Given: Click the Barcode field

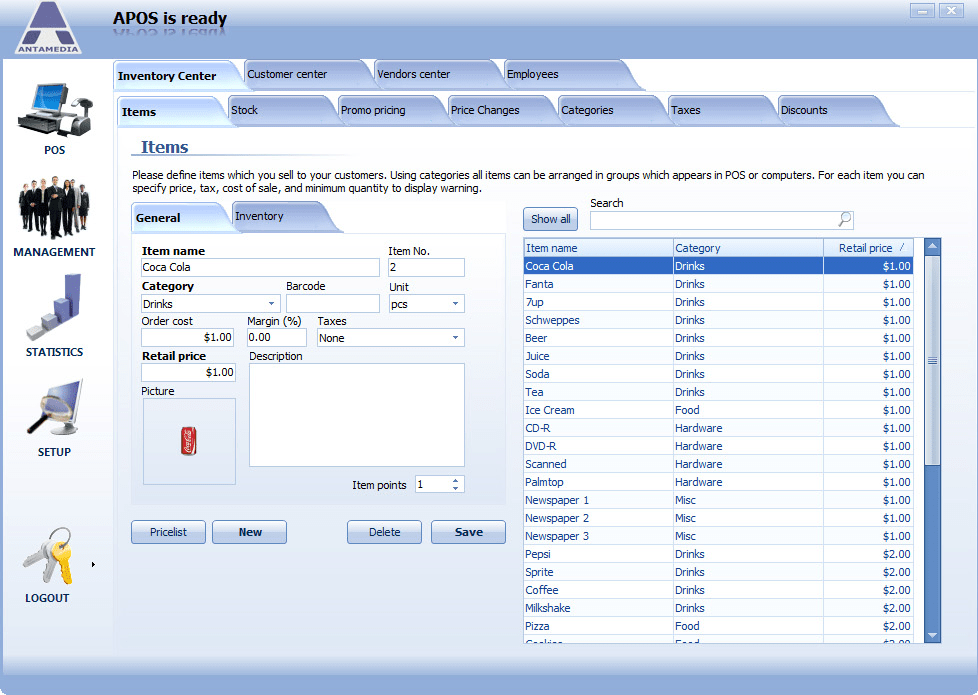Looking at the screenshot, I should tap(332, 304).
